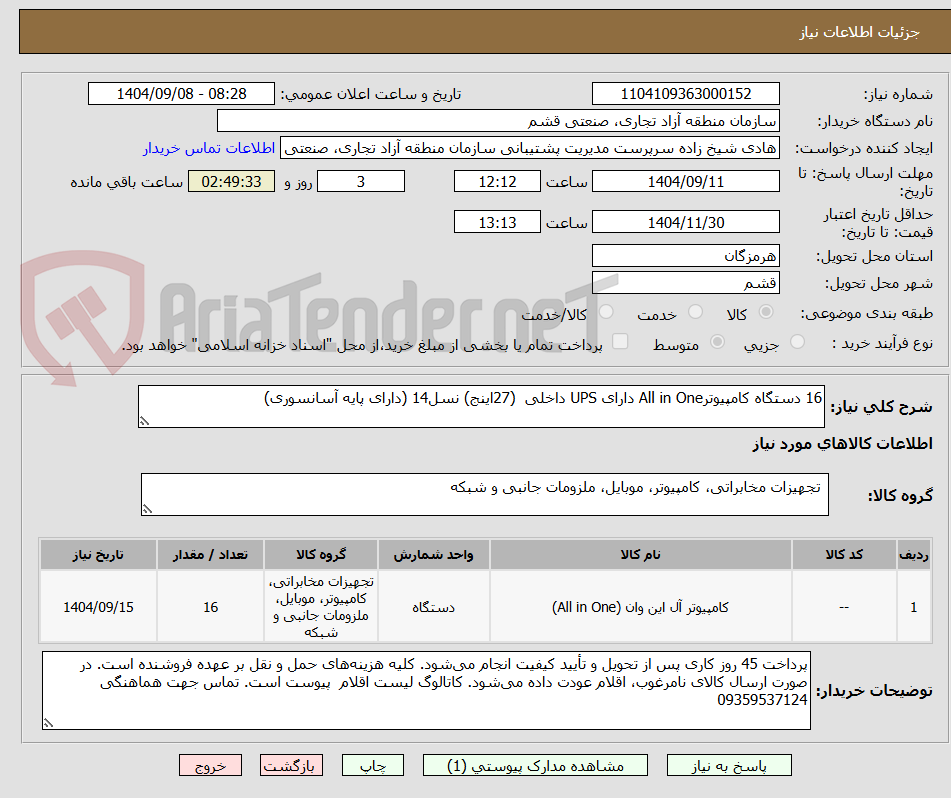Click cell کامپیوتر آل این وان (All in One)
The width and height of the screenshot is (951, 798).
pos(640,607)
